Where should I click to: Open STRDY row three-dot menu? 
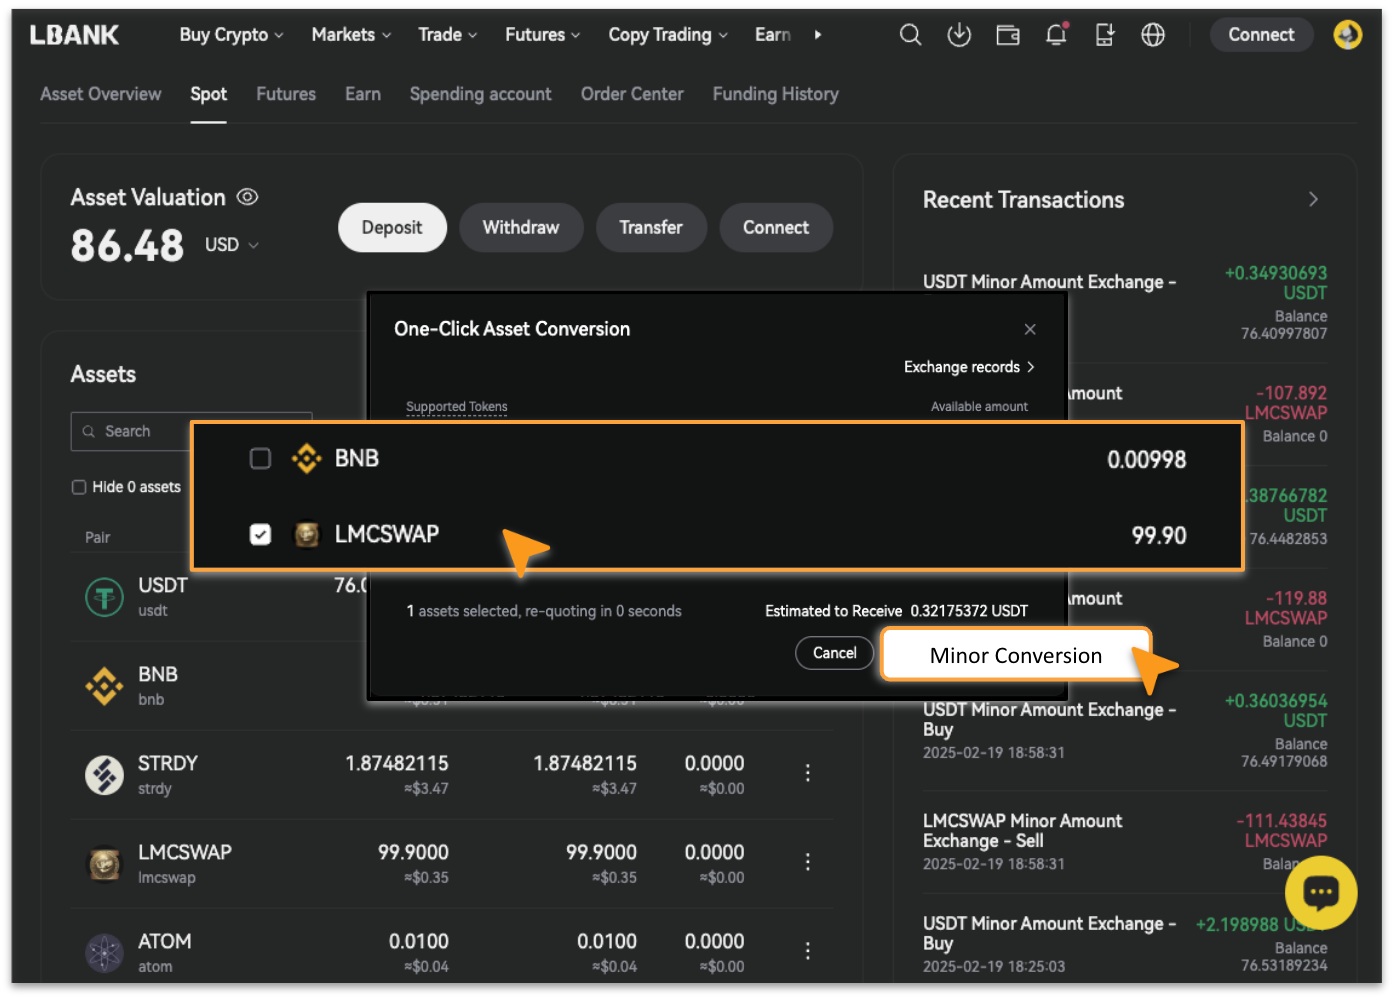(808, 773)
